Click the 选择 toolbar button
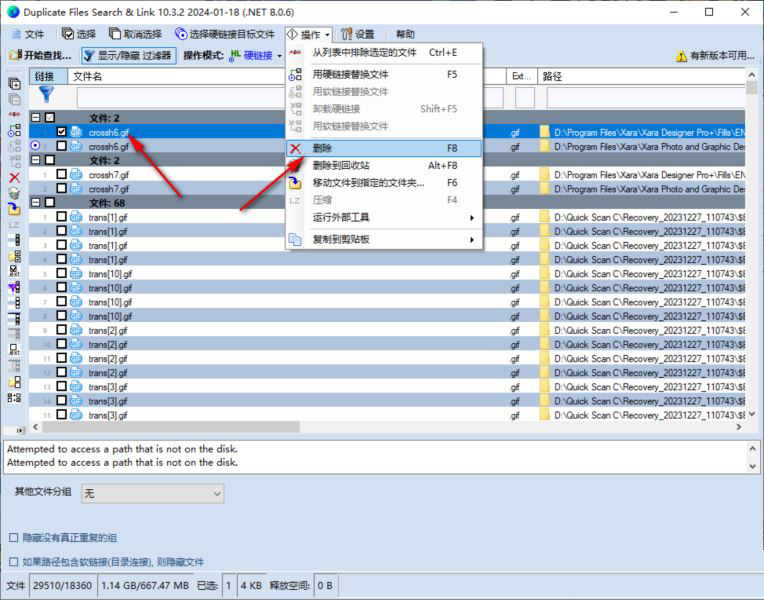764x600 pixels. 79,34
